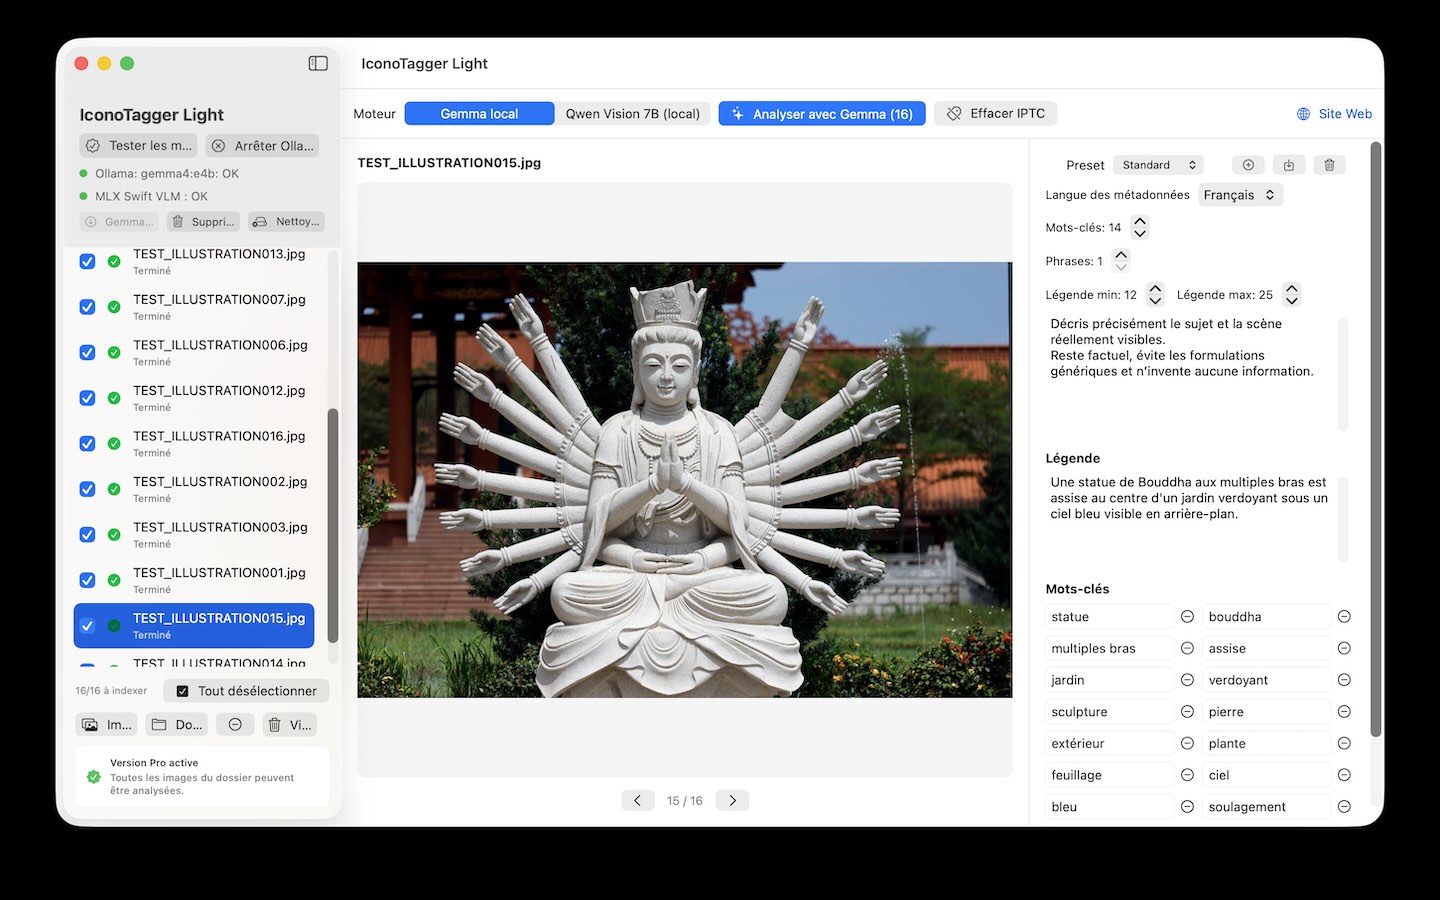Select TEST_ILLUSTRATION001.jpg in the list
This screenshot has height=900, width=1440.
click(194, 580)
